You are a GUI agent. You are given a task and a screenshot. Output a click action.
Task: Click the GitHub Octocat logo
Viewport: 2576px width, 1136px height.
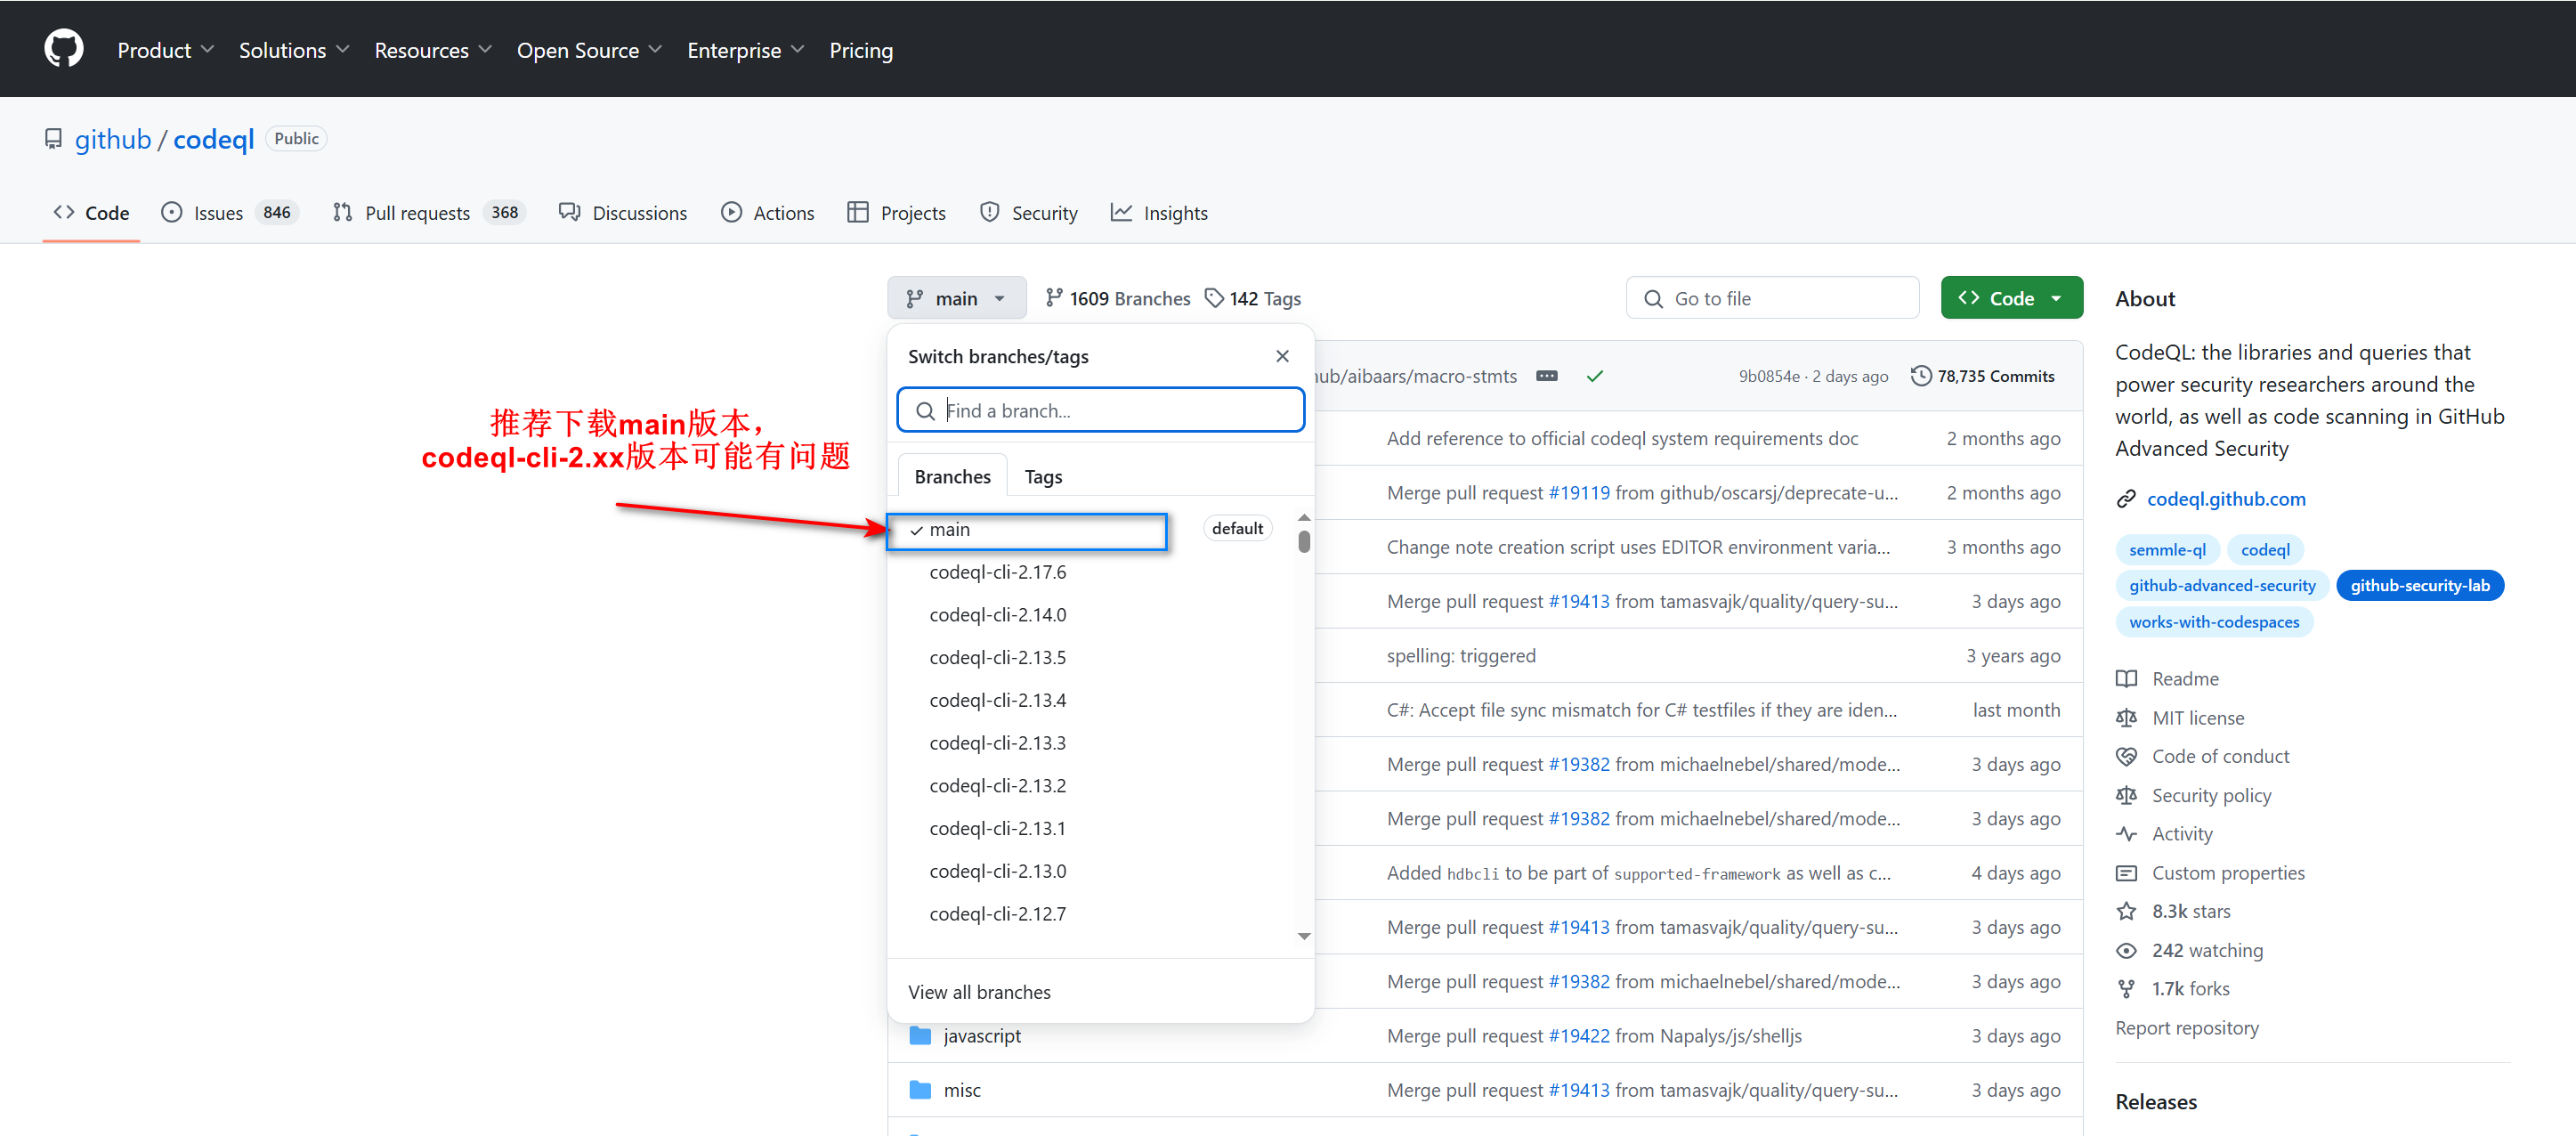pyautogui.click(x=63, y=48)
